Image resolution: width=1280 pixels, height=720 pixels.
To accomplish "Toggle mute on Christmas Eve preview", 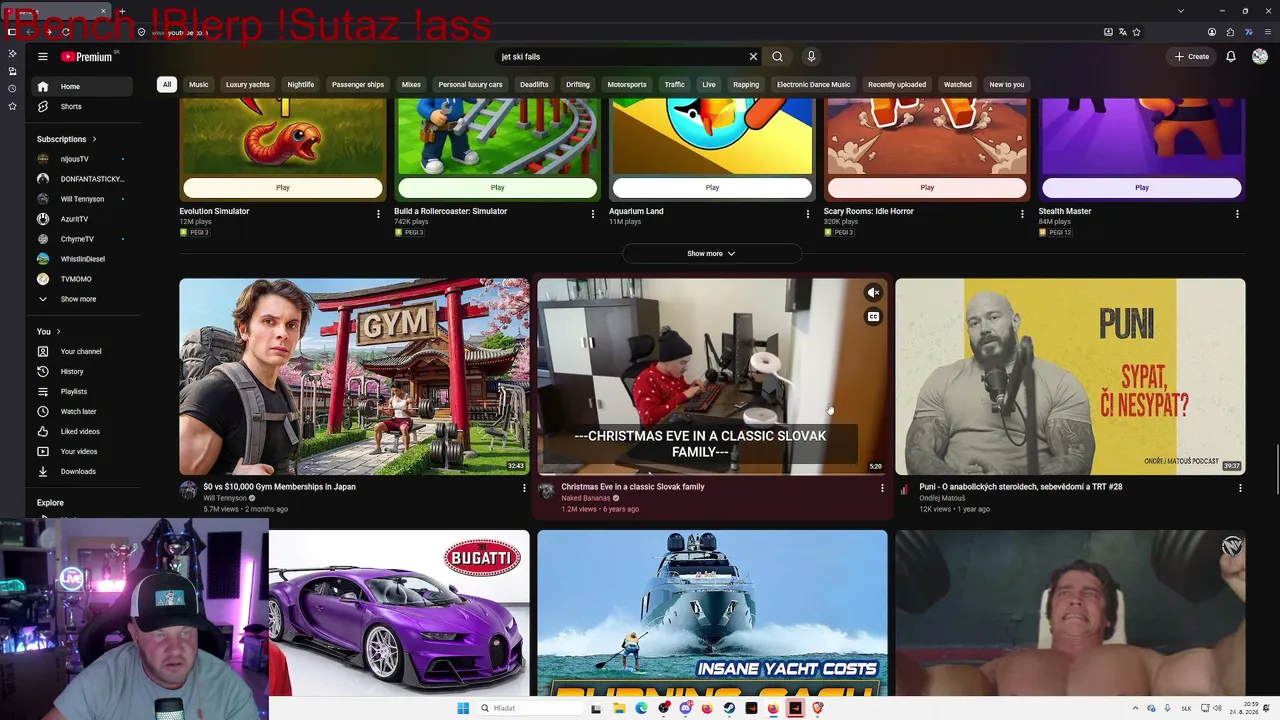I will (873, 293).
